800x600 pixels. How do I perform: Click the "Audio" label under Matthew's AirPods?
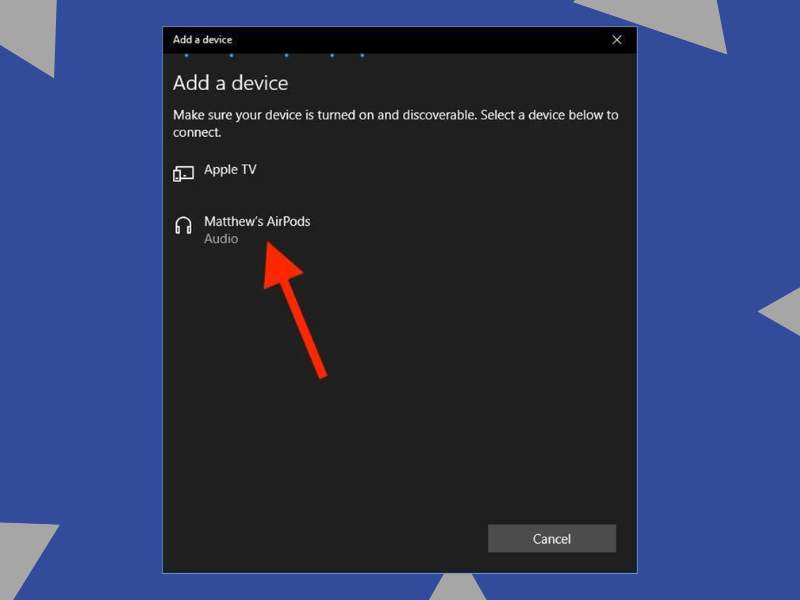(221, 239)
